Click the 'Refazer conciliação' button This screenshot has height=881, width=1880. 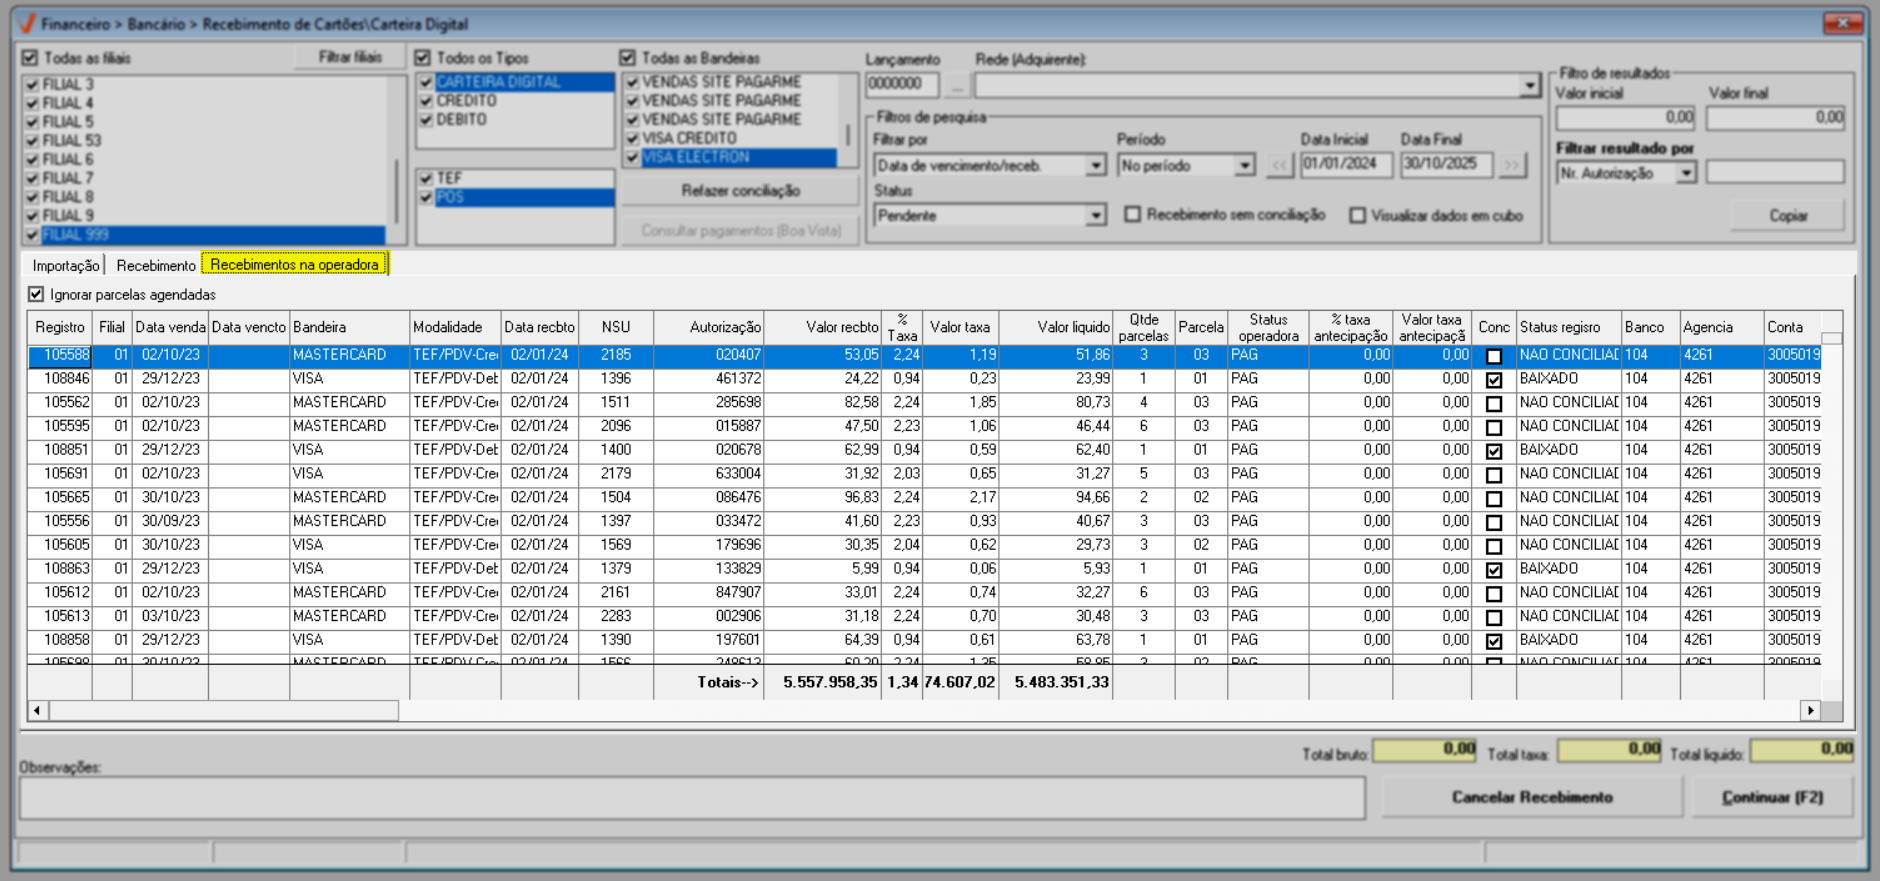(740, 190)
